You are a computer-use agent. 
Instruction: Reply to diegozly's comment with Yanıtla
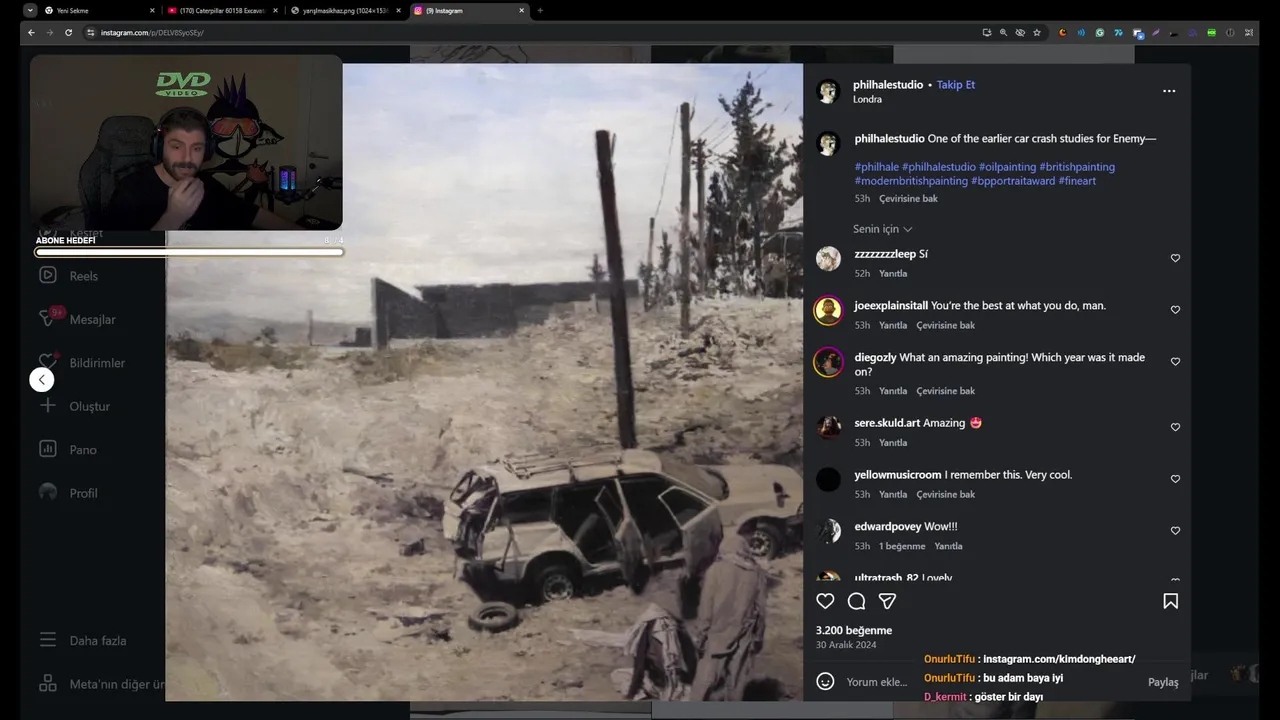click(x=893, y=391)
